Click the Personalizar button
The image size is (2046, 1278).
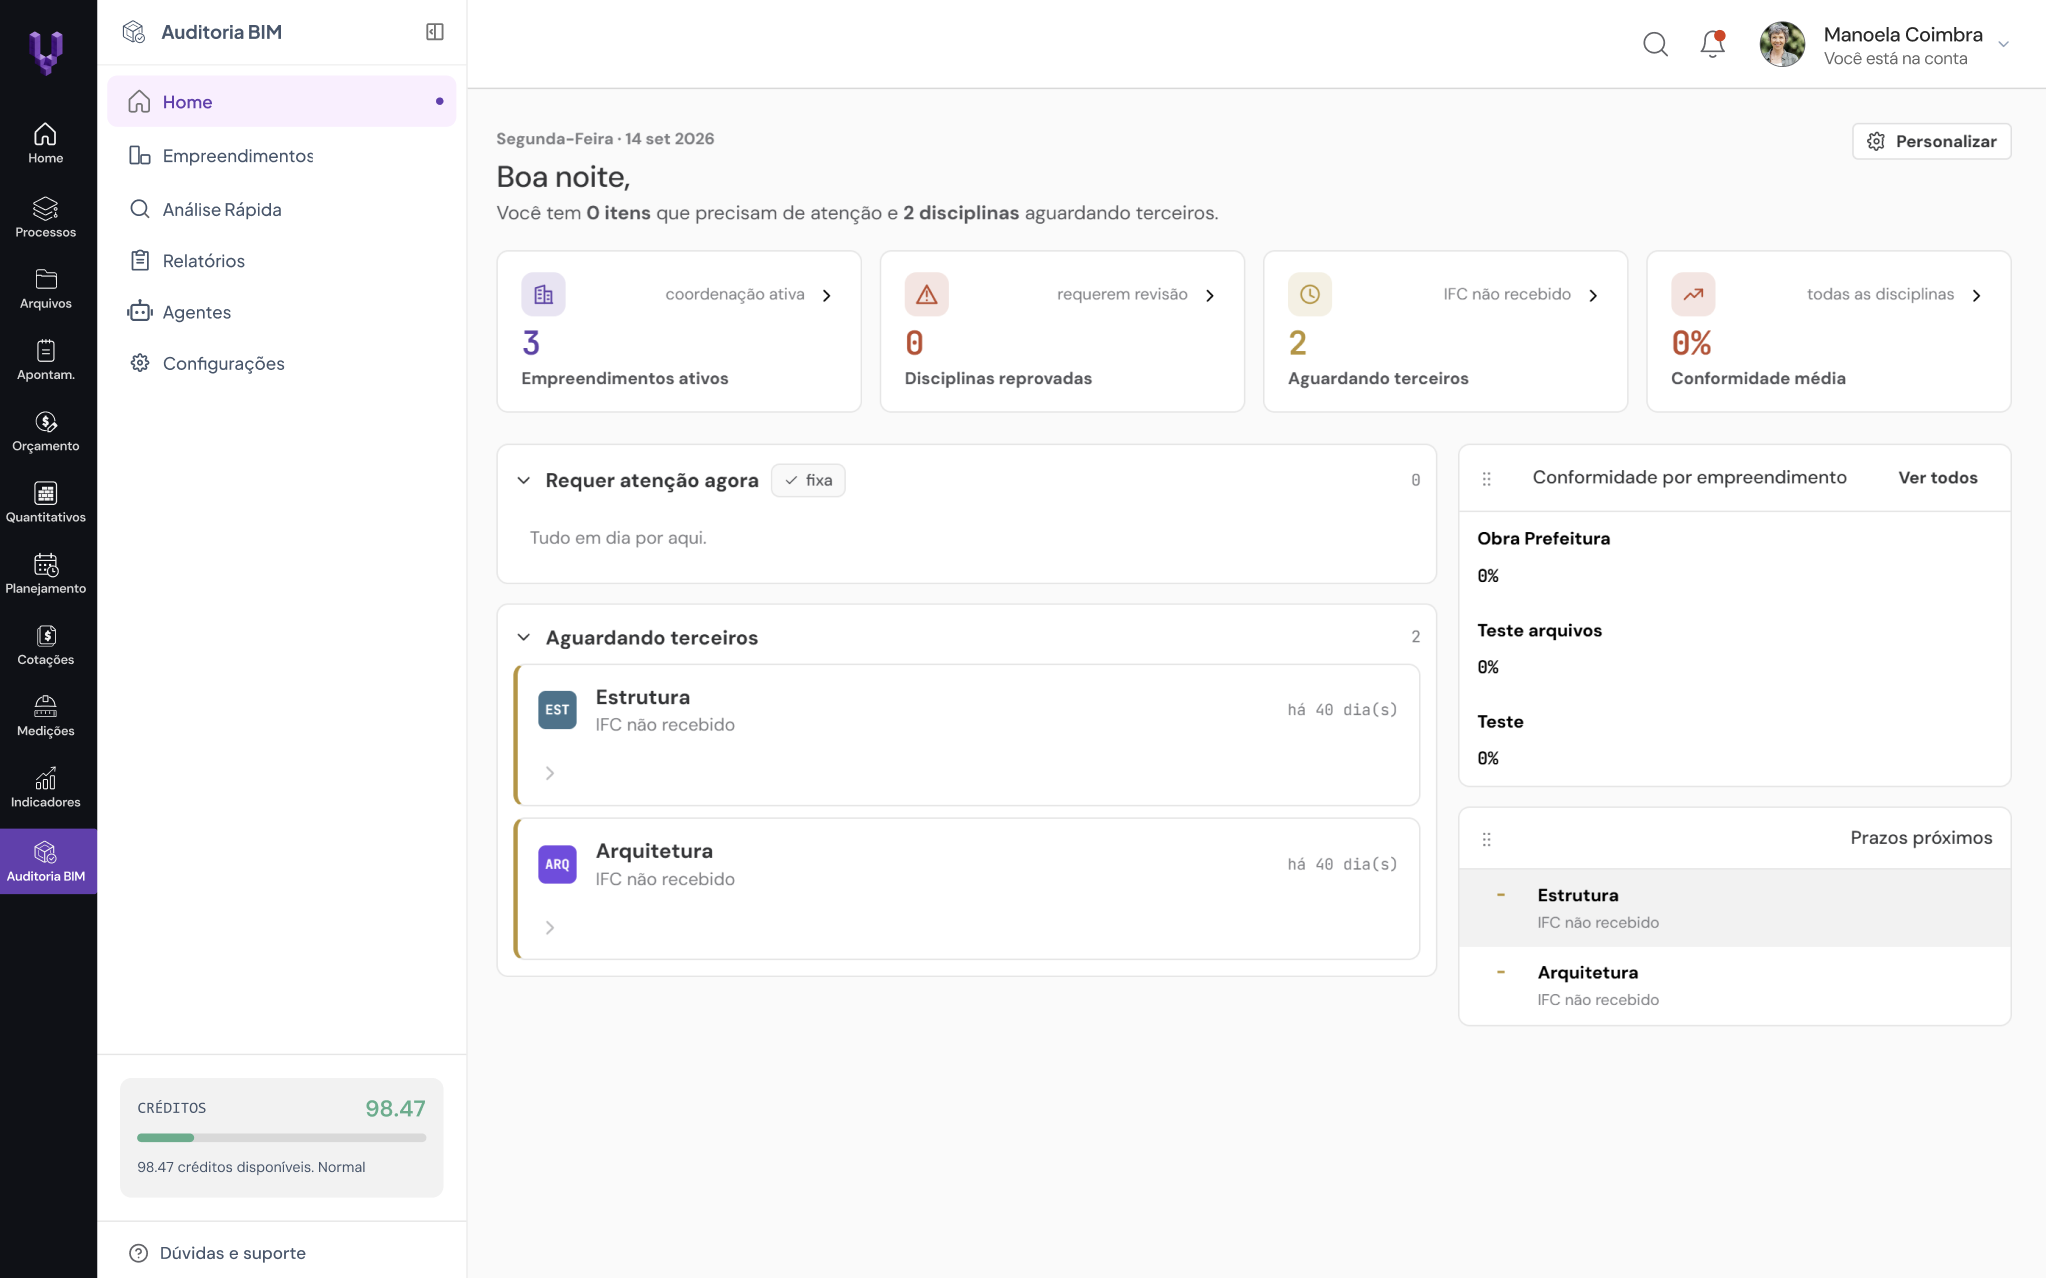(1931, 141)
